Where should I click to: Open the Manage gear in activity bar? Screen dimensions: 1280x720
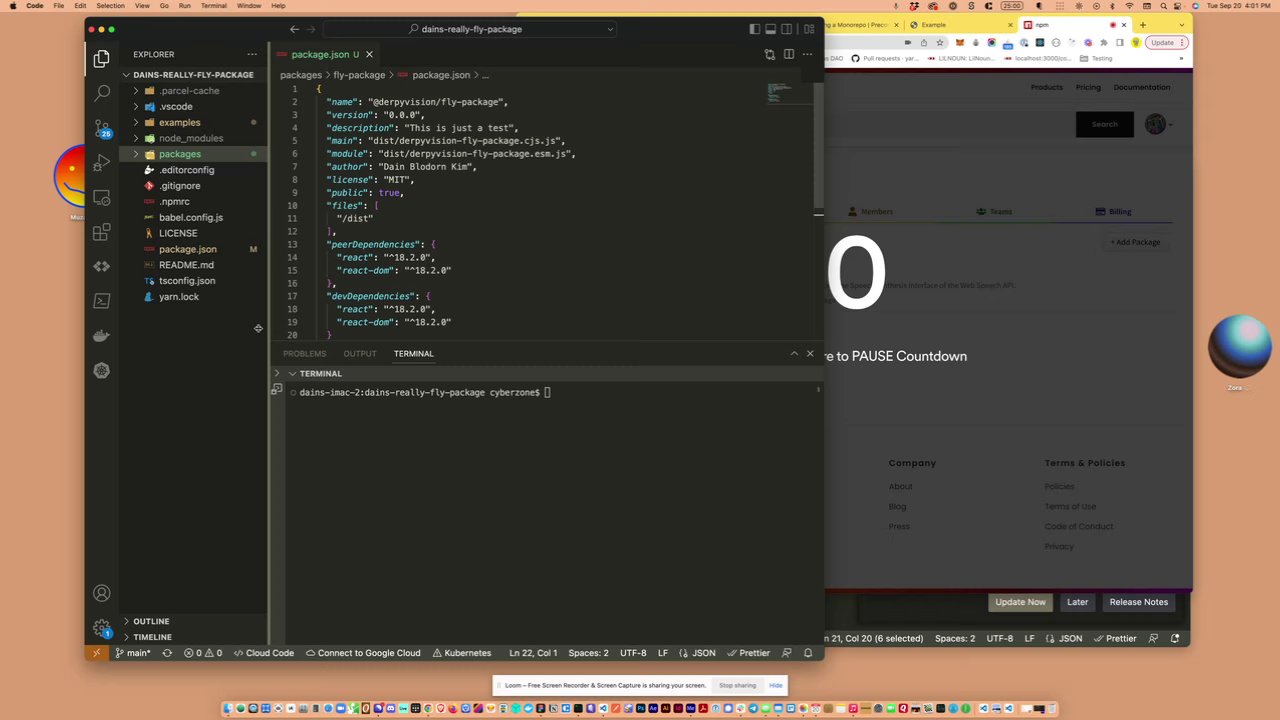[101, 628]
